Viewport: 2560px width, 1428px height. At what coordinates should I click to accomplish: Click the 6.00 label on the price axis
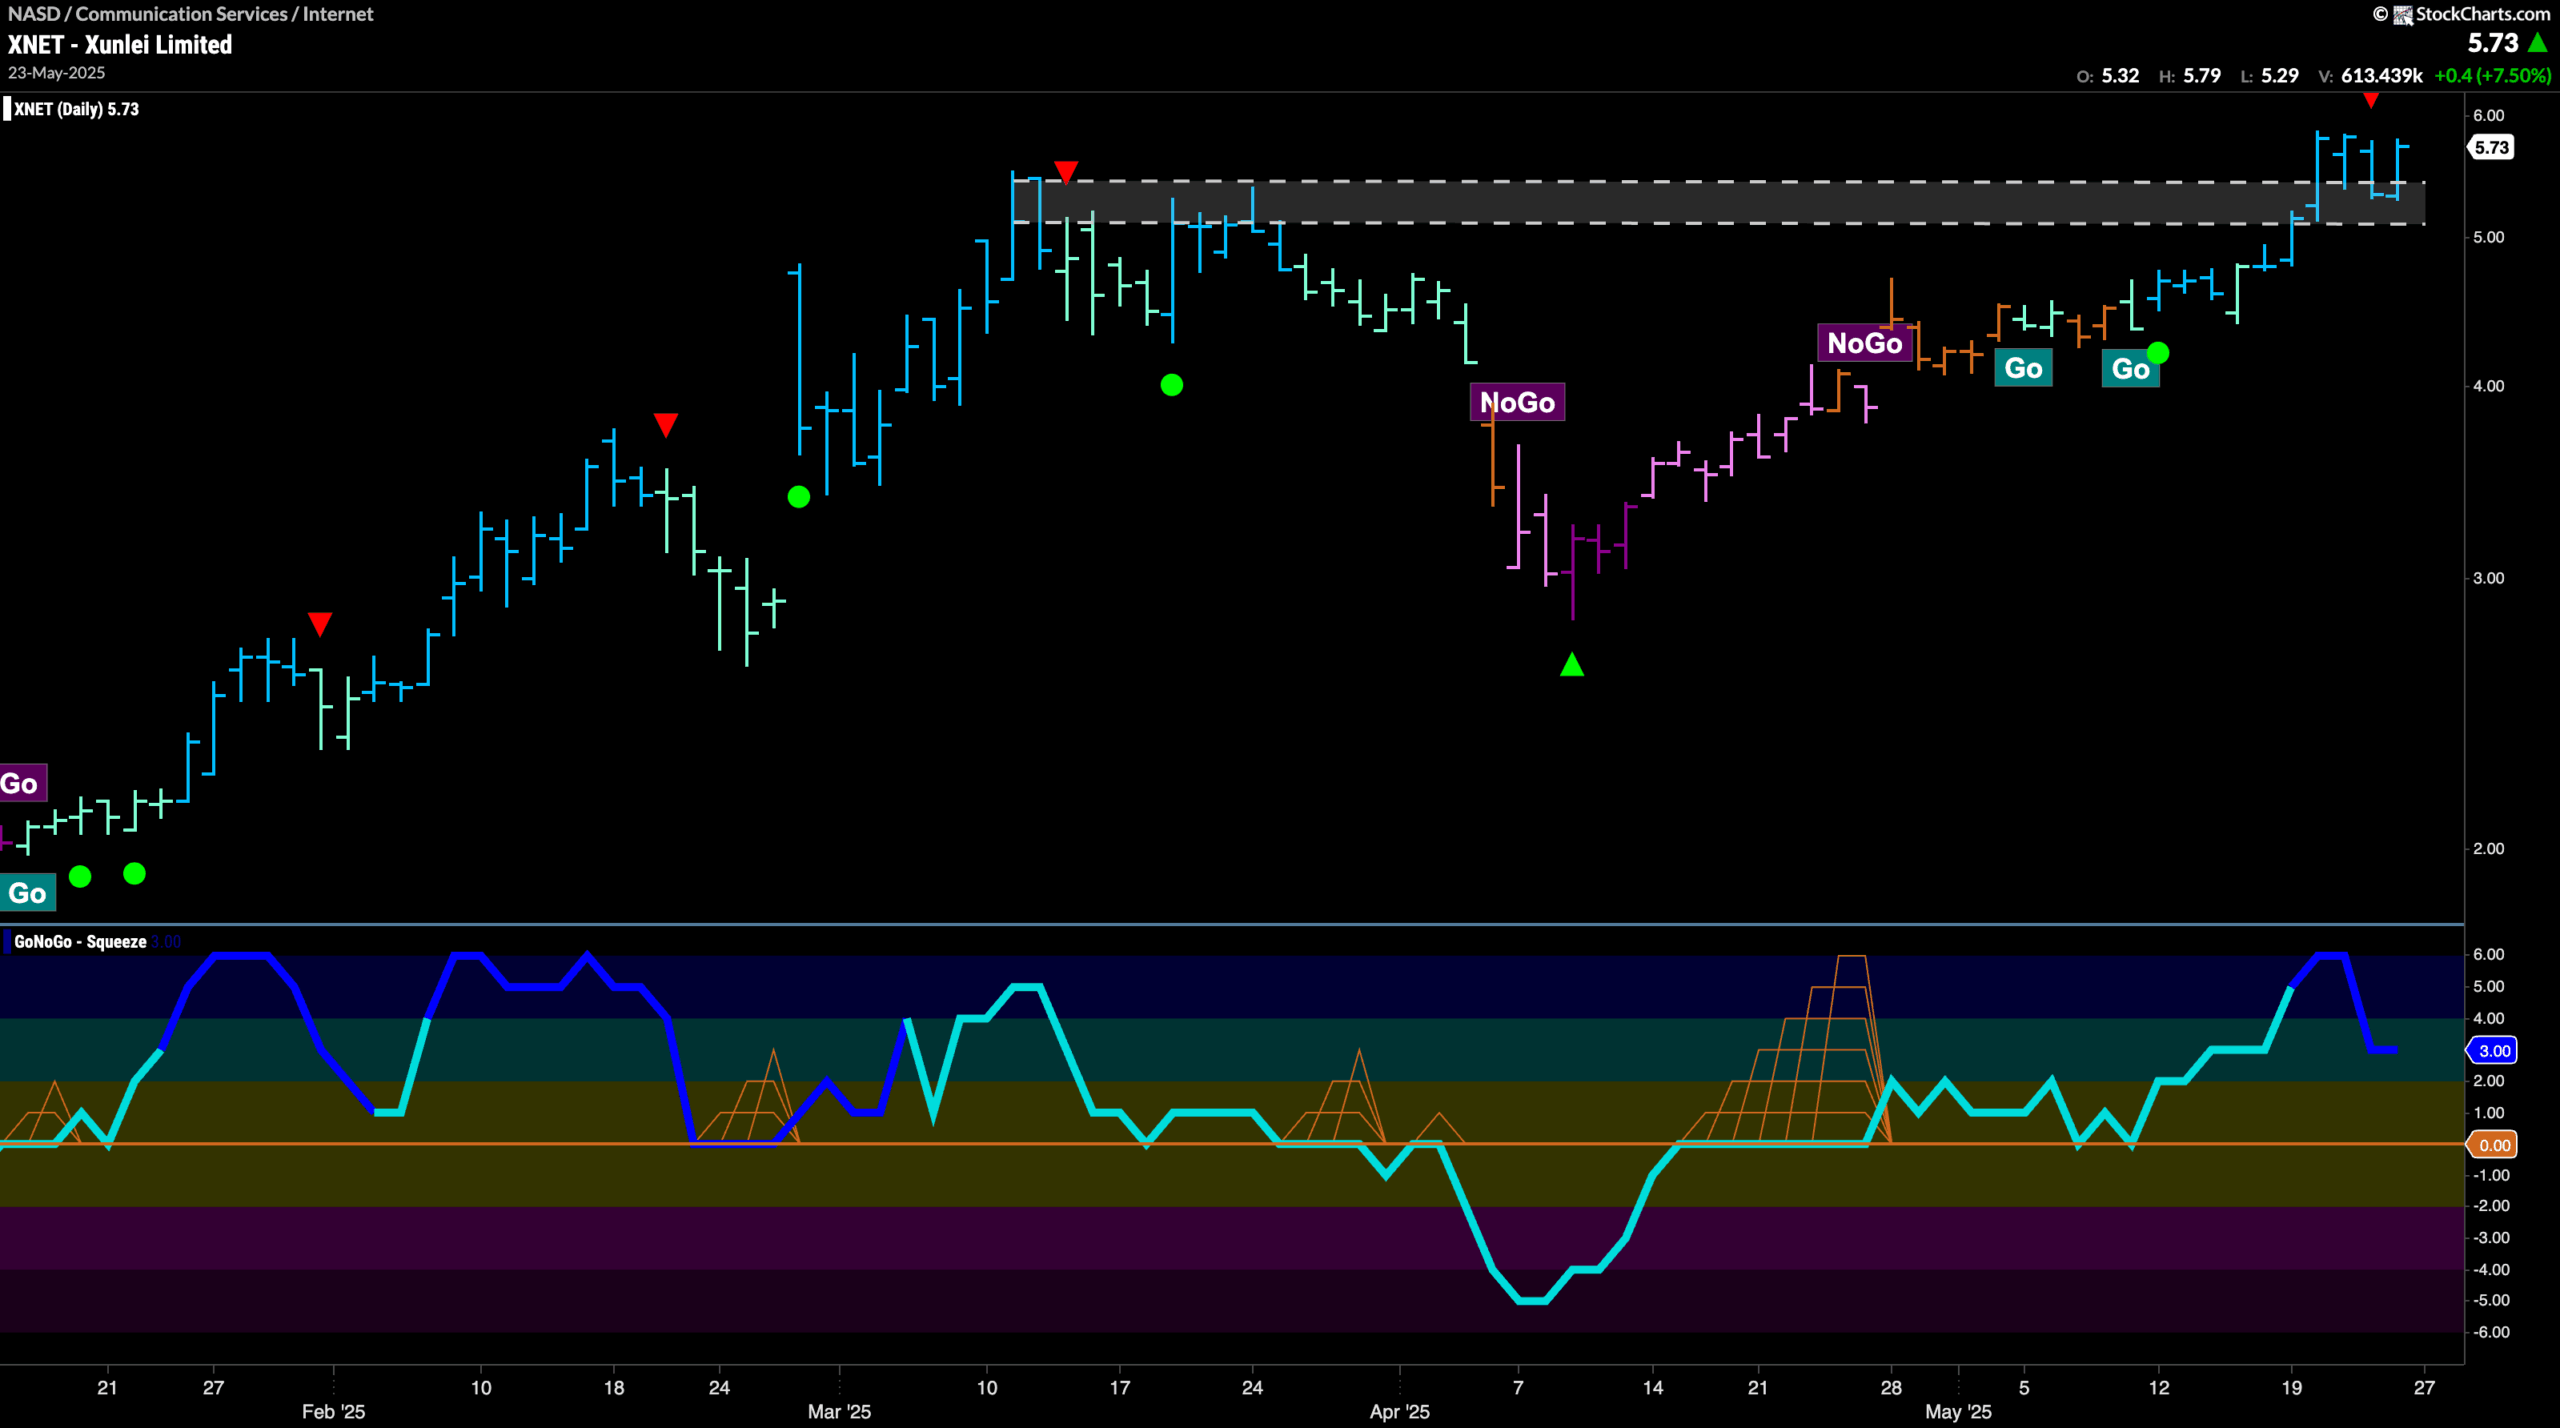click(x=2488, y=116)
